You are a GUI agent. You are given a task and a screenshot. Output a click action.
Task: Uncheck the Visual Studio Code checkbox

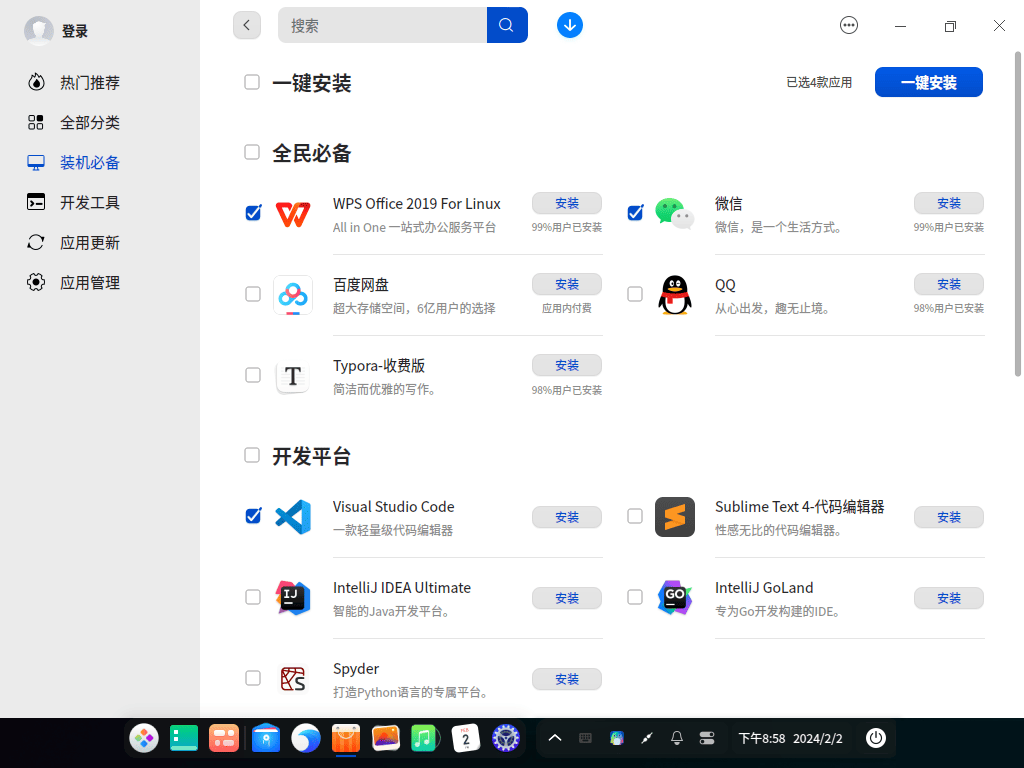pyautogui.click(x=252, y=516)
